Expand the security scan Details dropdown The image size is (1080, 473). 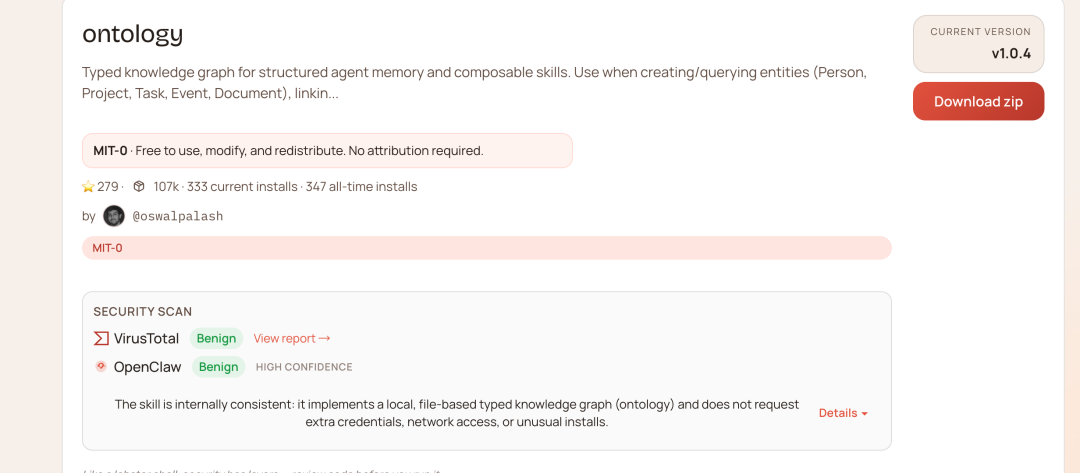point(843,413)
